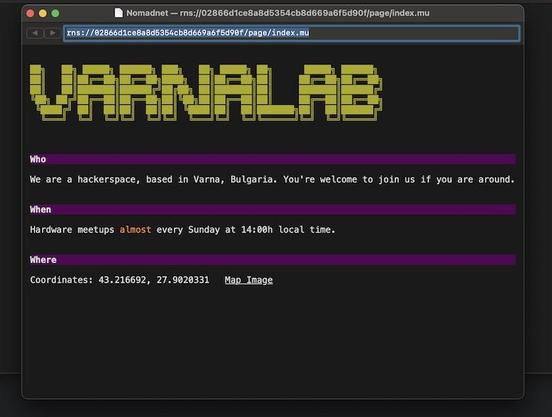This screenshot has width=552, height=417.
Task: Focus the rns:// address field
Action: 291,33
